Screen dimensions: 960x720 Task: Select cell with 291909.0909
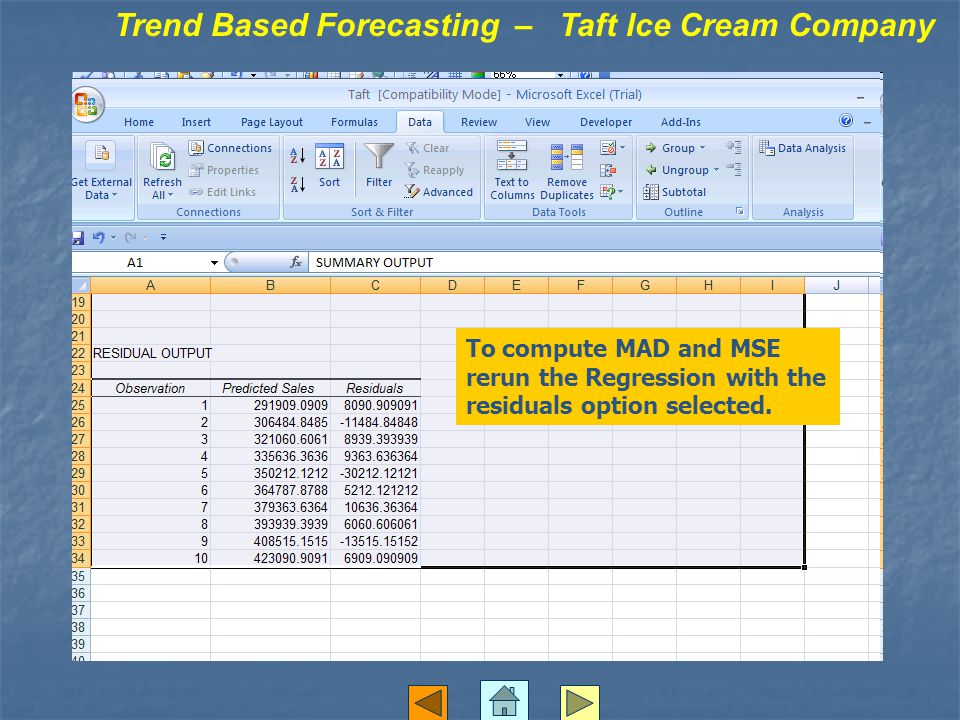point(270,405)
